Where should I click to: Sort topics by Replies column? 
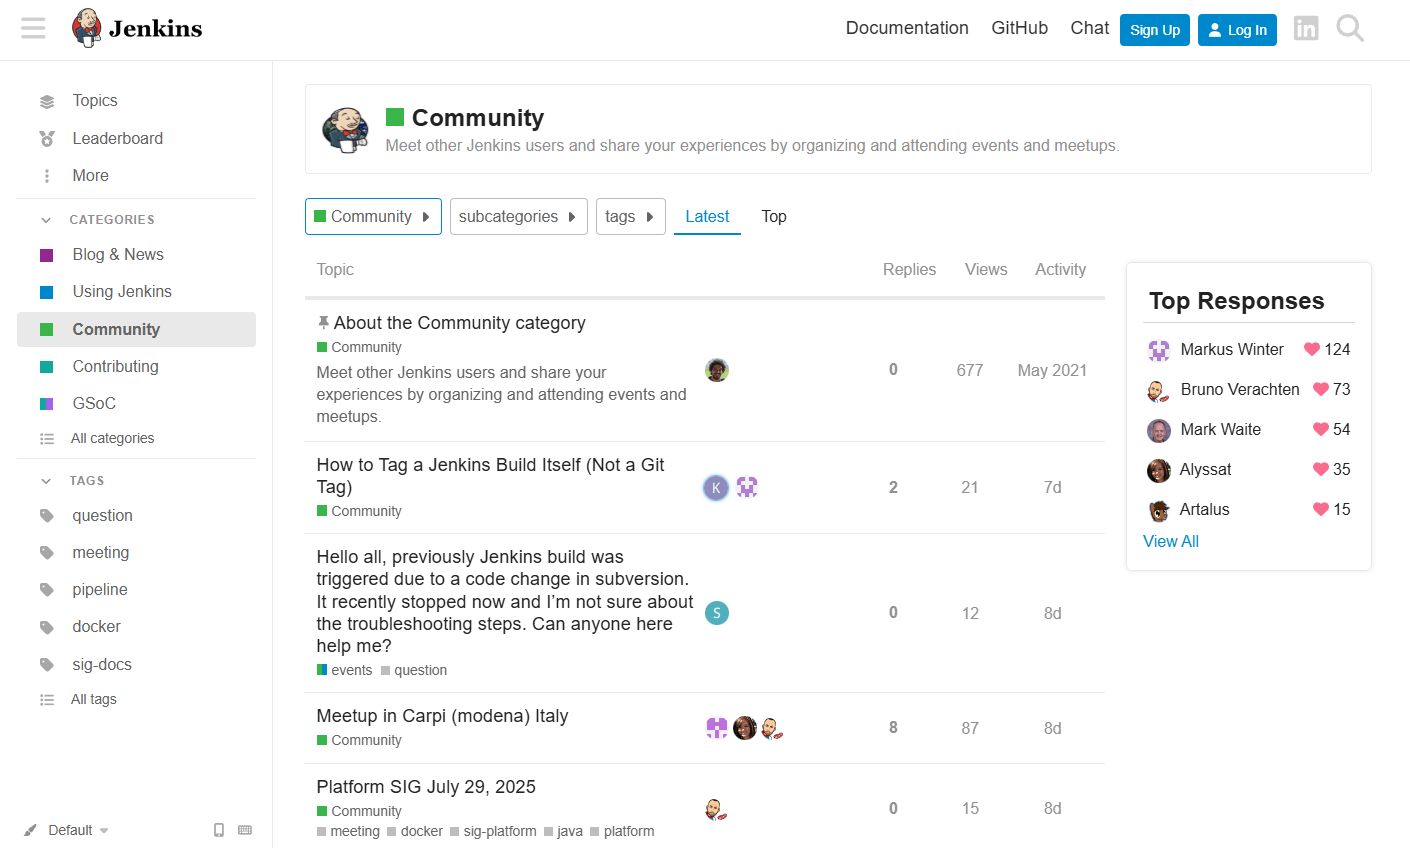909,270
